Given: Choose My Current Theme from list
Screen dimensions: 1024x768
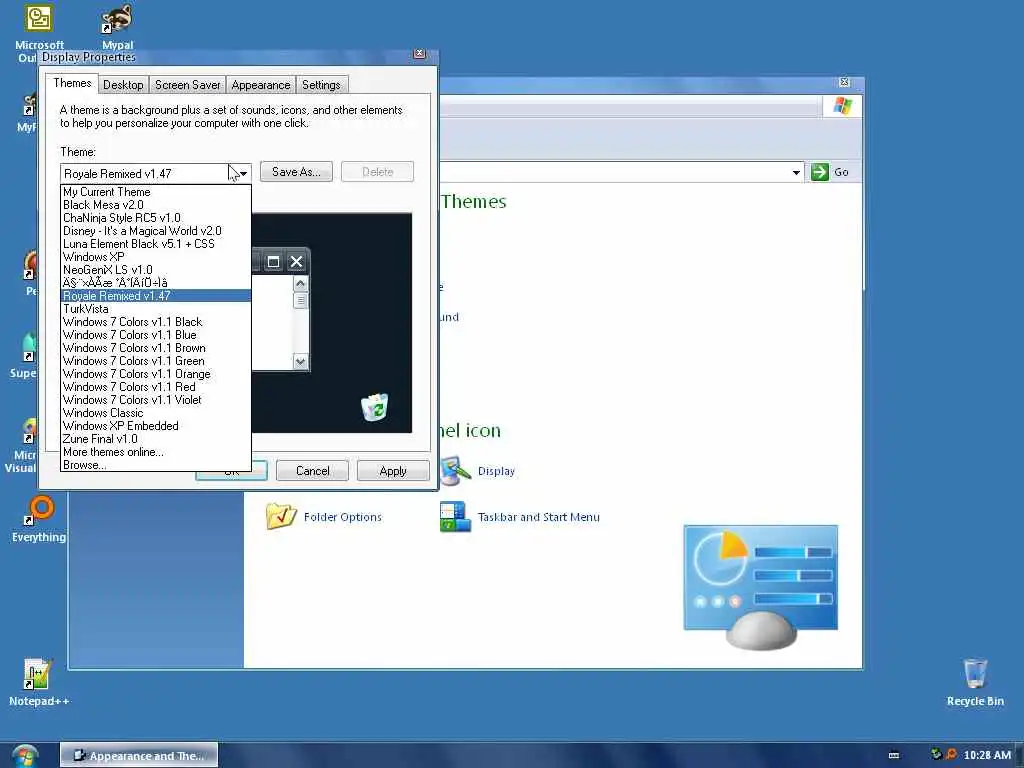Looking at the screenshot, I should [x=155, y=192].
